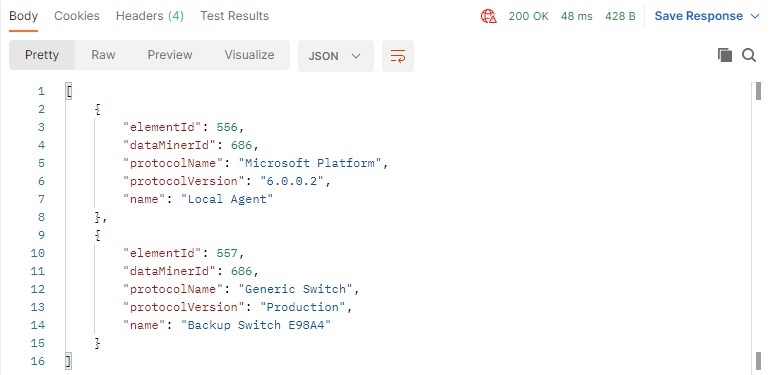Switch to the Body tab
Image resolution: width=772 pixels, height=375 pixels.
(x=24, y=16)
